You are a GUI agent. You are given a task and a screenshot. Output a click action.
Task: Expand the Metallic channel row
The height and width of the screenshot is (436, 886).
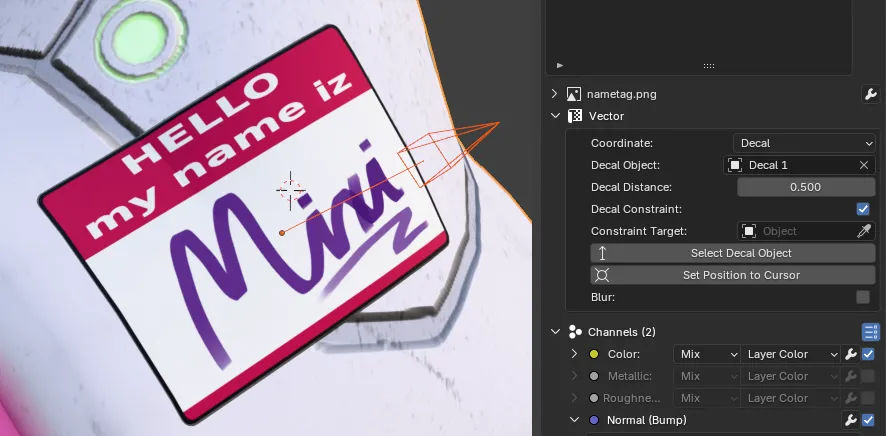coord(574,376)
